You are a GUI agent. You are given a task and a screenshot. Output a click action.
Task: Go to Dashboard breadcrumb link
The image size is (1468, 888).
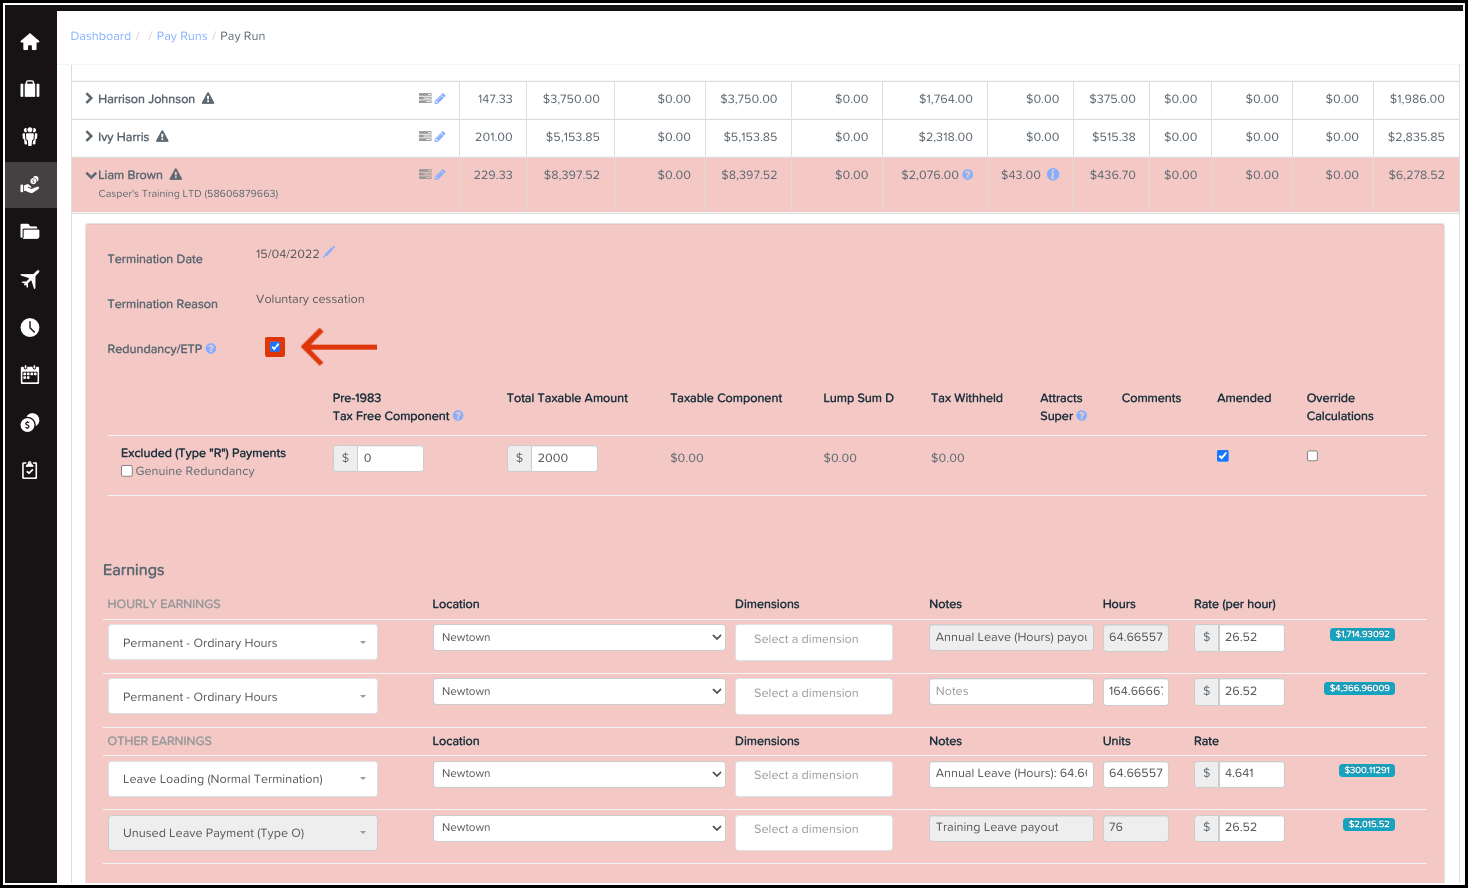click(100, 36)
